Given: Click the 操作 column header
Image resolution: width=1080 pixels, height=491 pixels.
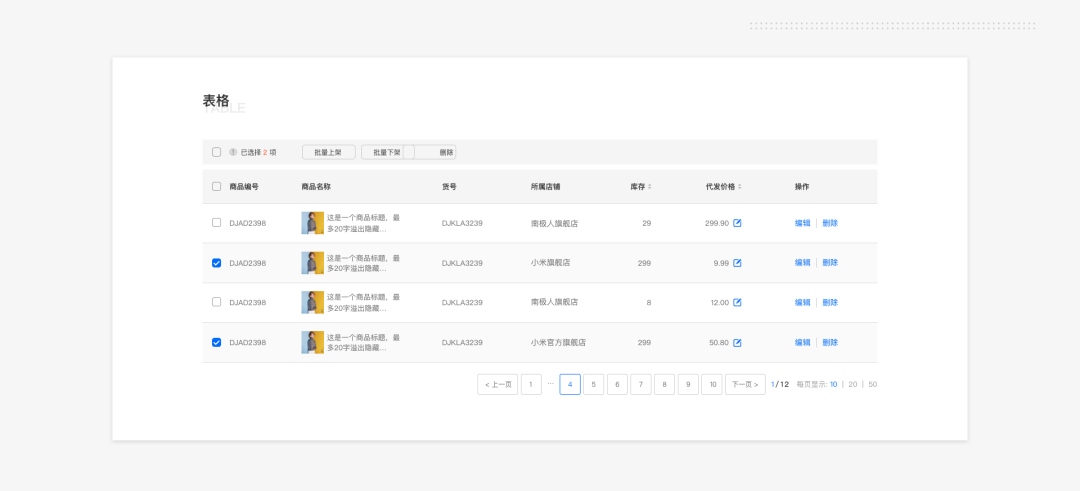Looking at the screenshot, I should click(802, 187).
